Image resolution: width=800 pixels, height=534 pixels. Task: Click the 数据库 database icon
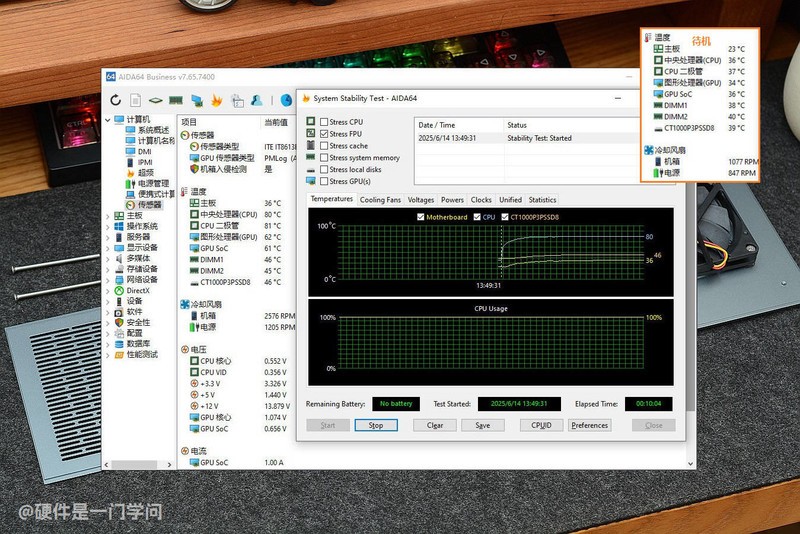pos(119,344)
